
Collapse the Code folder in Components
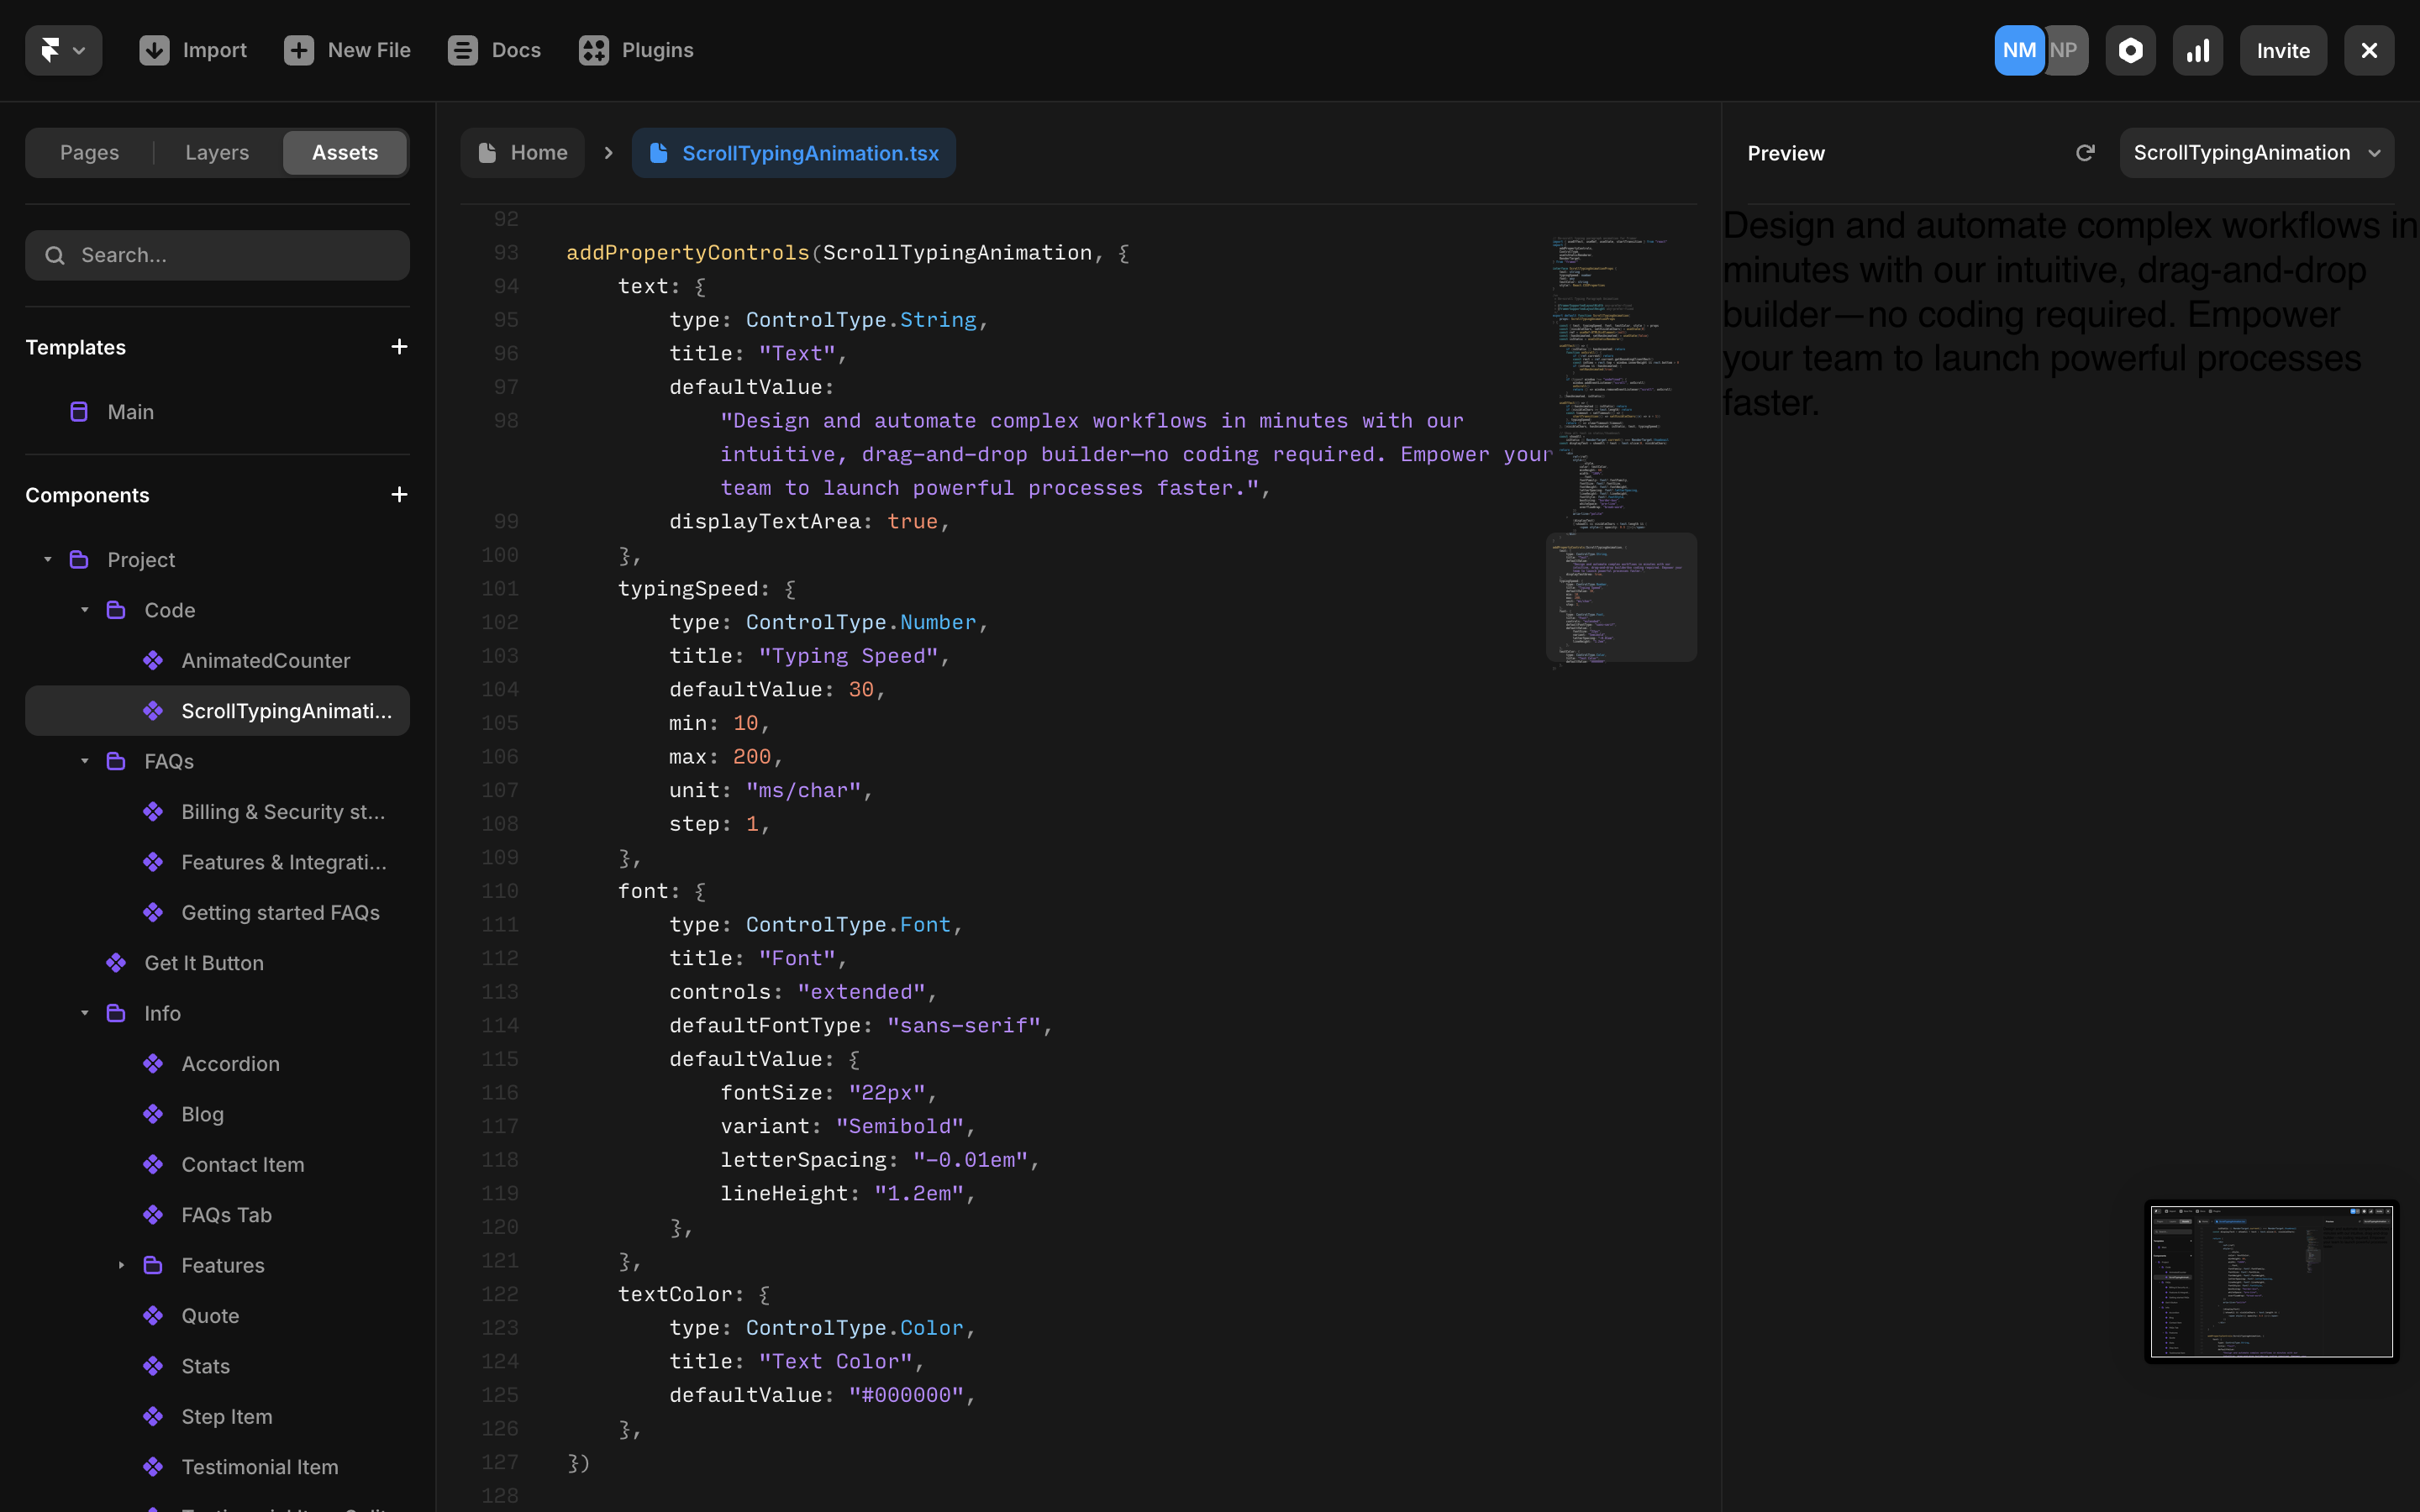click(84, 609)
